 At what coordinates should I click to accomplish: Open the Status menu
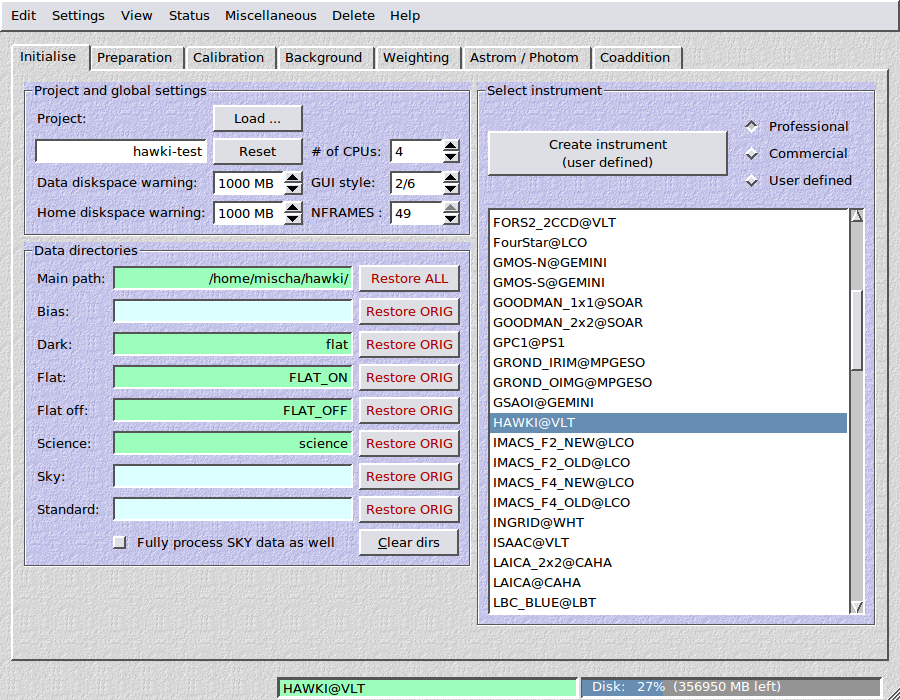pyautogui.click(x=189, y=15)
